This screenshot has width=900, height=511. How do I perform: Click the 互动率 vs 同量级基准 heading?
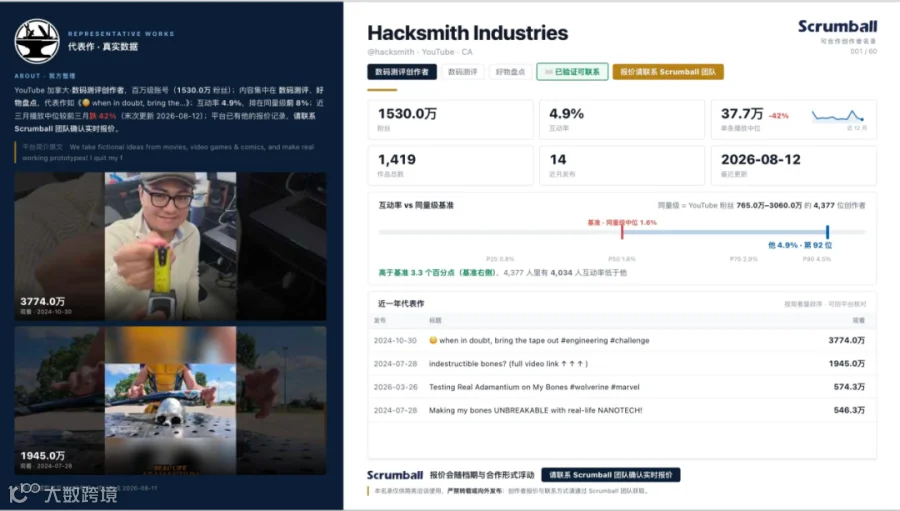point(416,205)
